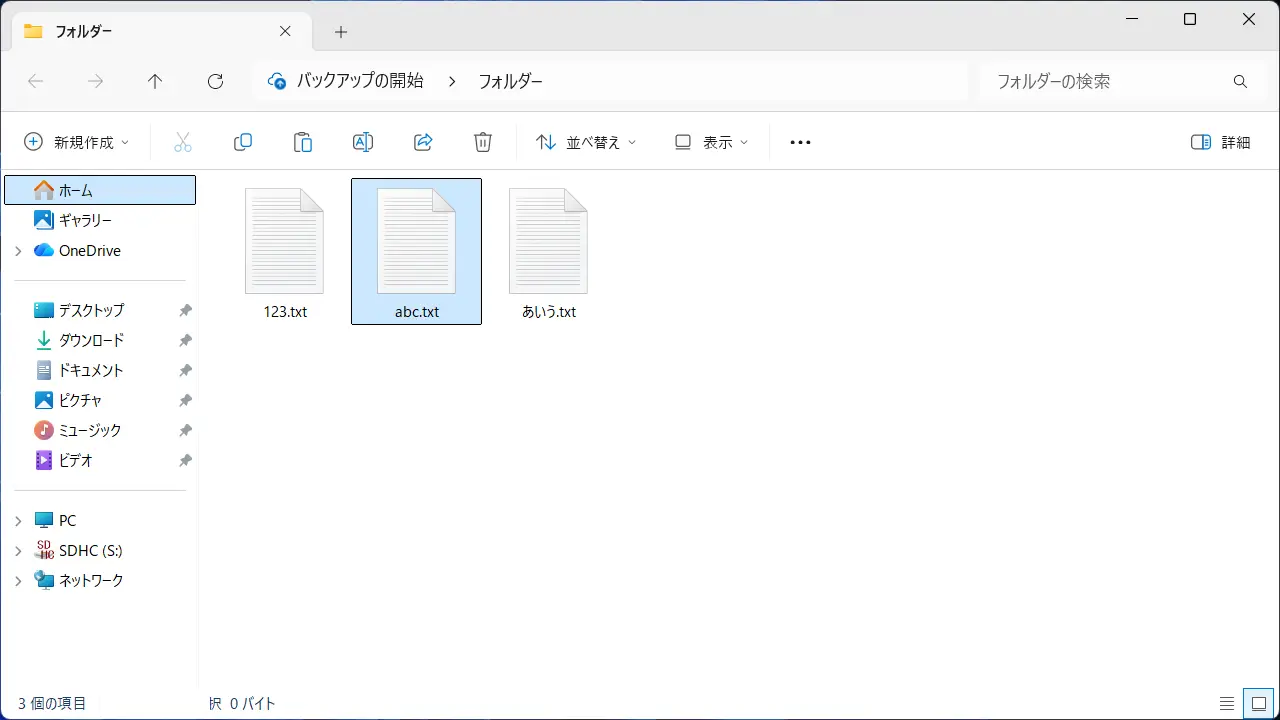
Task: Switch to details view using status bar icon
Action: pos(1228,703)
